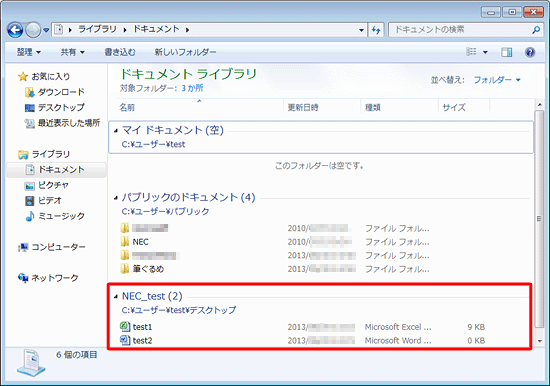Click the magnifier search icon
The image size is (550, 386).
click(x=536, y=30)
